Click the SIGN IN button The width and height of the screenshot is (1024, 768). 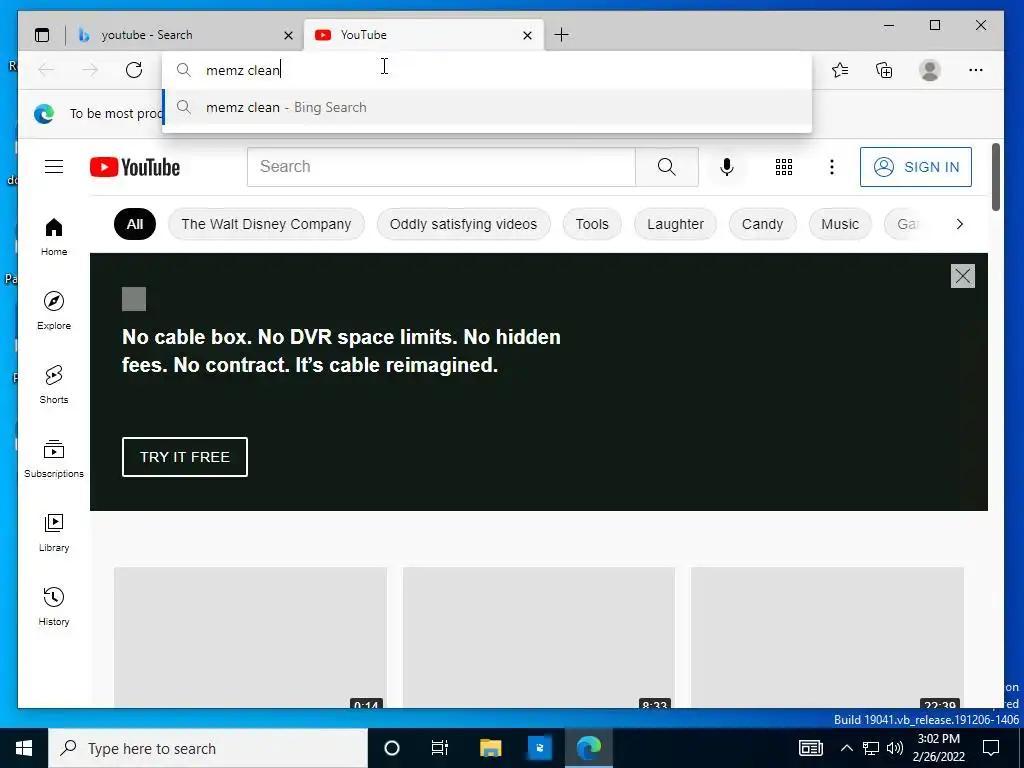[916, 167]
